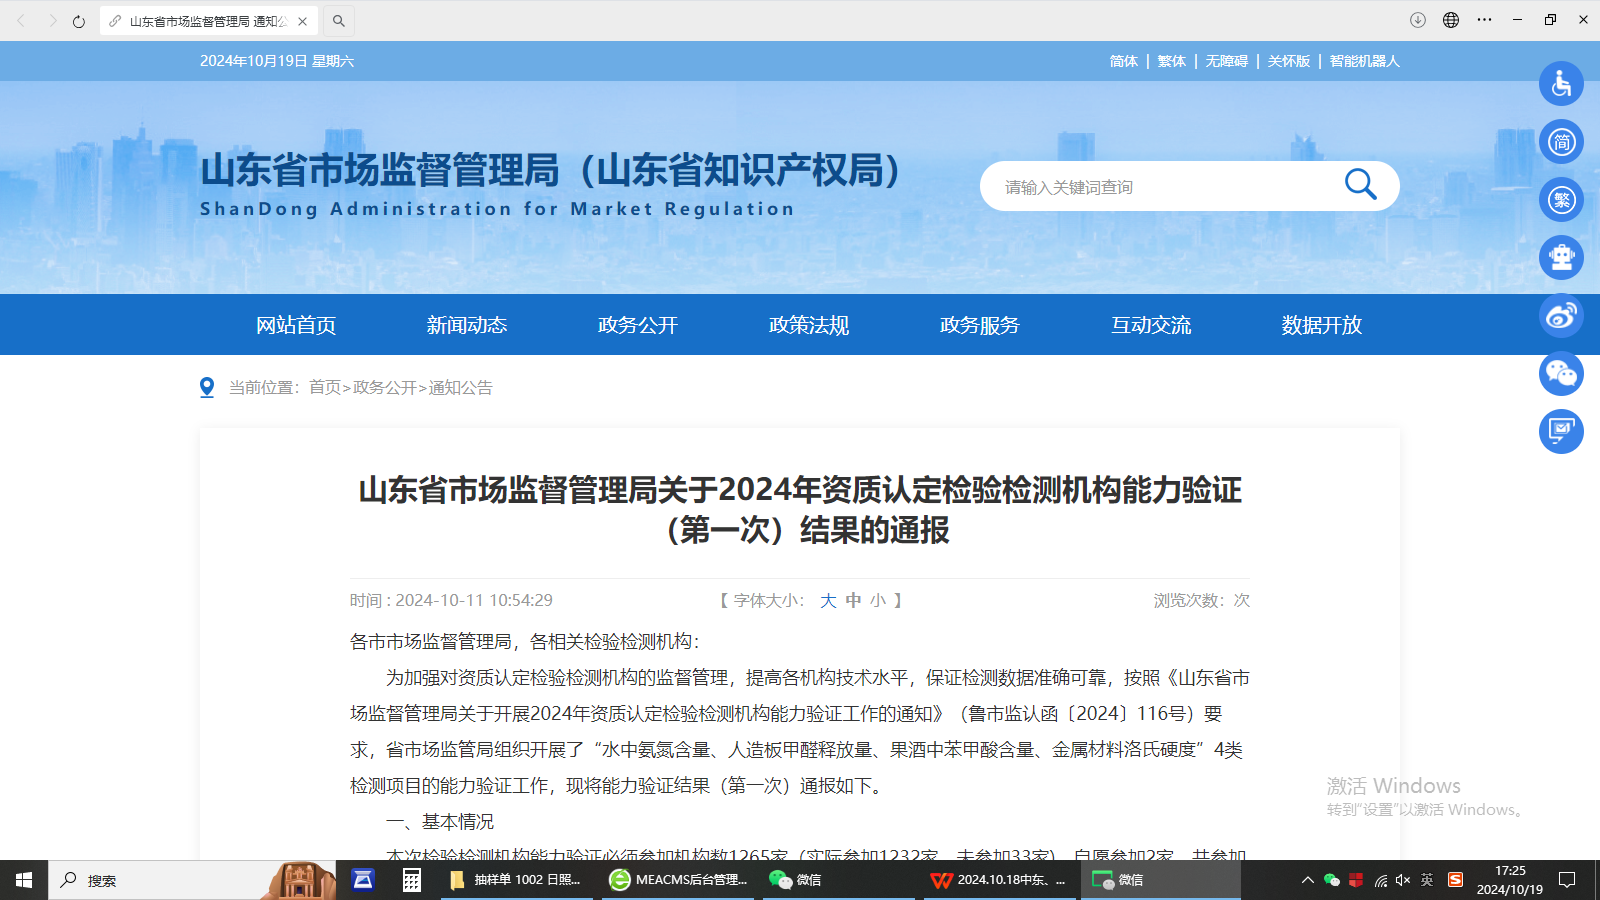Click the 无障碍 link in top bar
This screenshot has width=1600, height=900.
point(1226,61)
